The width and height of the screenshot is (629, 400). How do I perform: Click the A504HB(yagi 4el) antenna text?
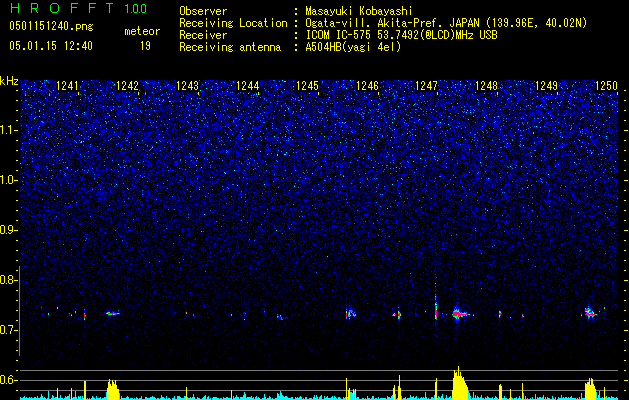(353, 47)
